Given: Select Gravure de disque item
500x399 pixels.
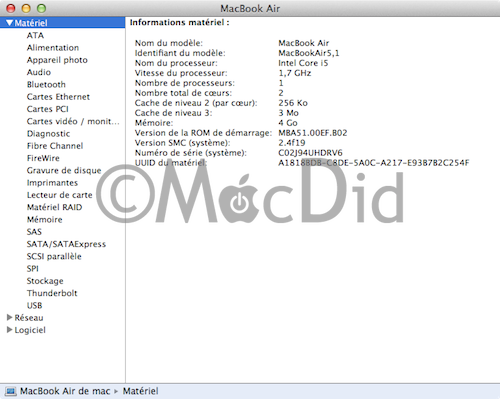Looking at the screenshot, I should pos(64,170).
